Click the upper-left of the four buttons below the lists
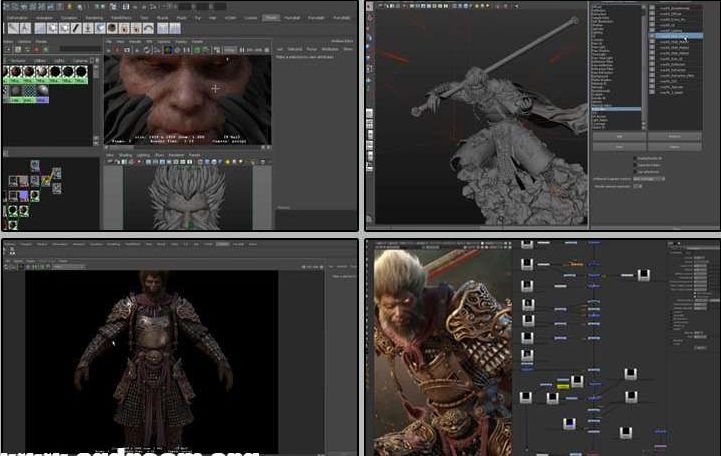The image size is (721, 456). (619, 137)
